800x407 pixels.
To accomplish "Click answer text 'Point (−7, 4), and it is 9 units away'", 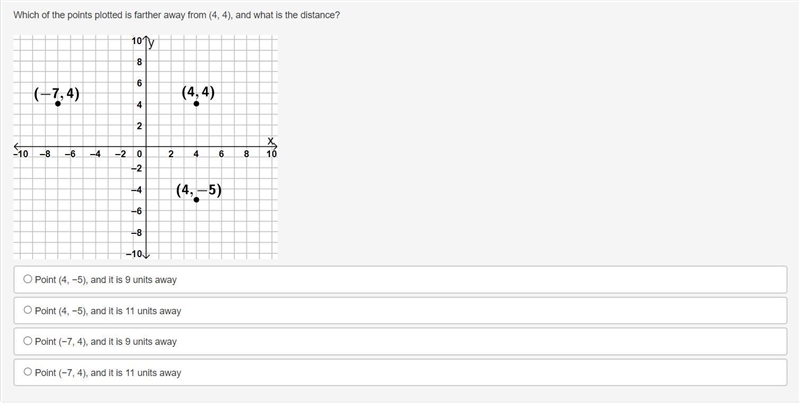I will click(106, 342).
